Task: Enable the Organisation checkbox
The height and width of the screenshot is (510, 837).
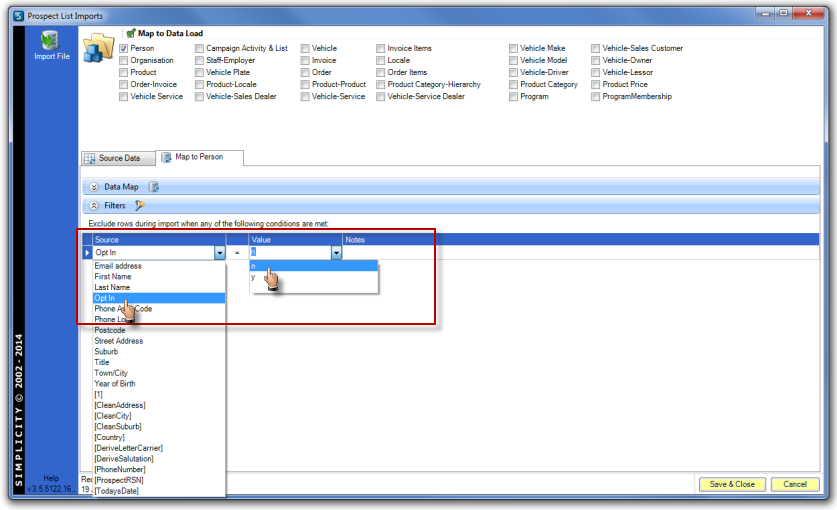Action: pyautogui.click(x=124, y=60)
